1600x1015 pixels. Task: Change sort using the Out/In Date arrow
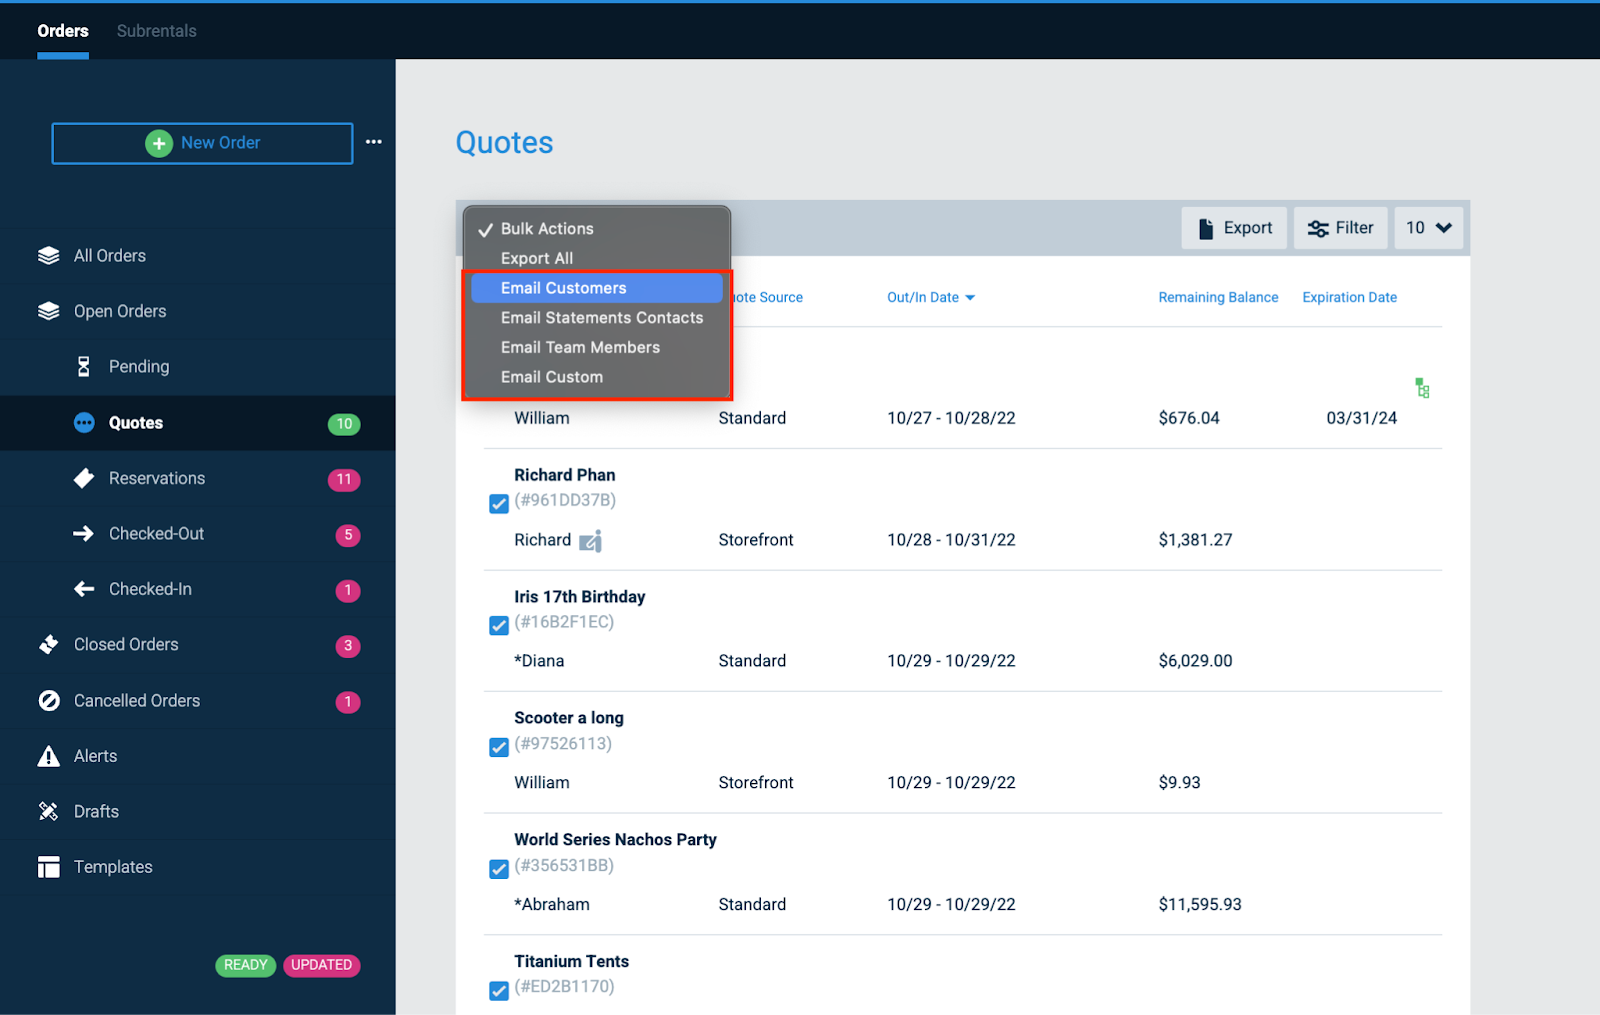point(969,297)
